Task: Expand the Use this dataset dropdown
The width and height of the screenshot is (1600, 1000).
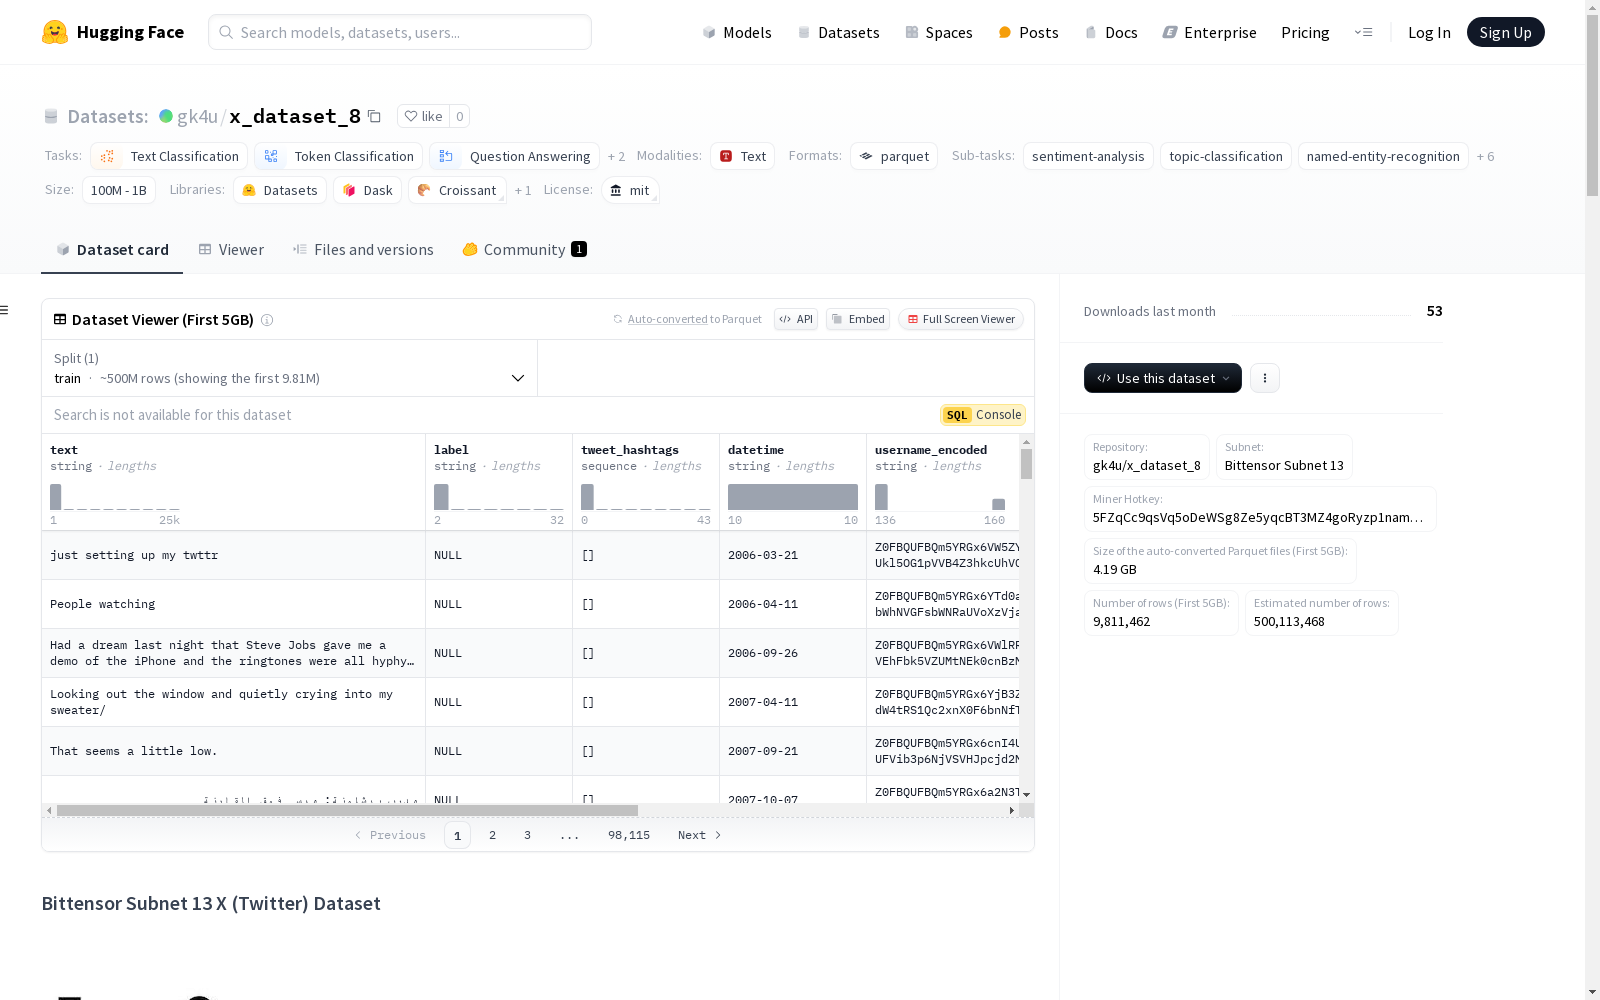Action: pyautogui.click(x=1163, y=378)
